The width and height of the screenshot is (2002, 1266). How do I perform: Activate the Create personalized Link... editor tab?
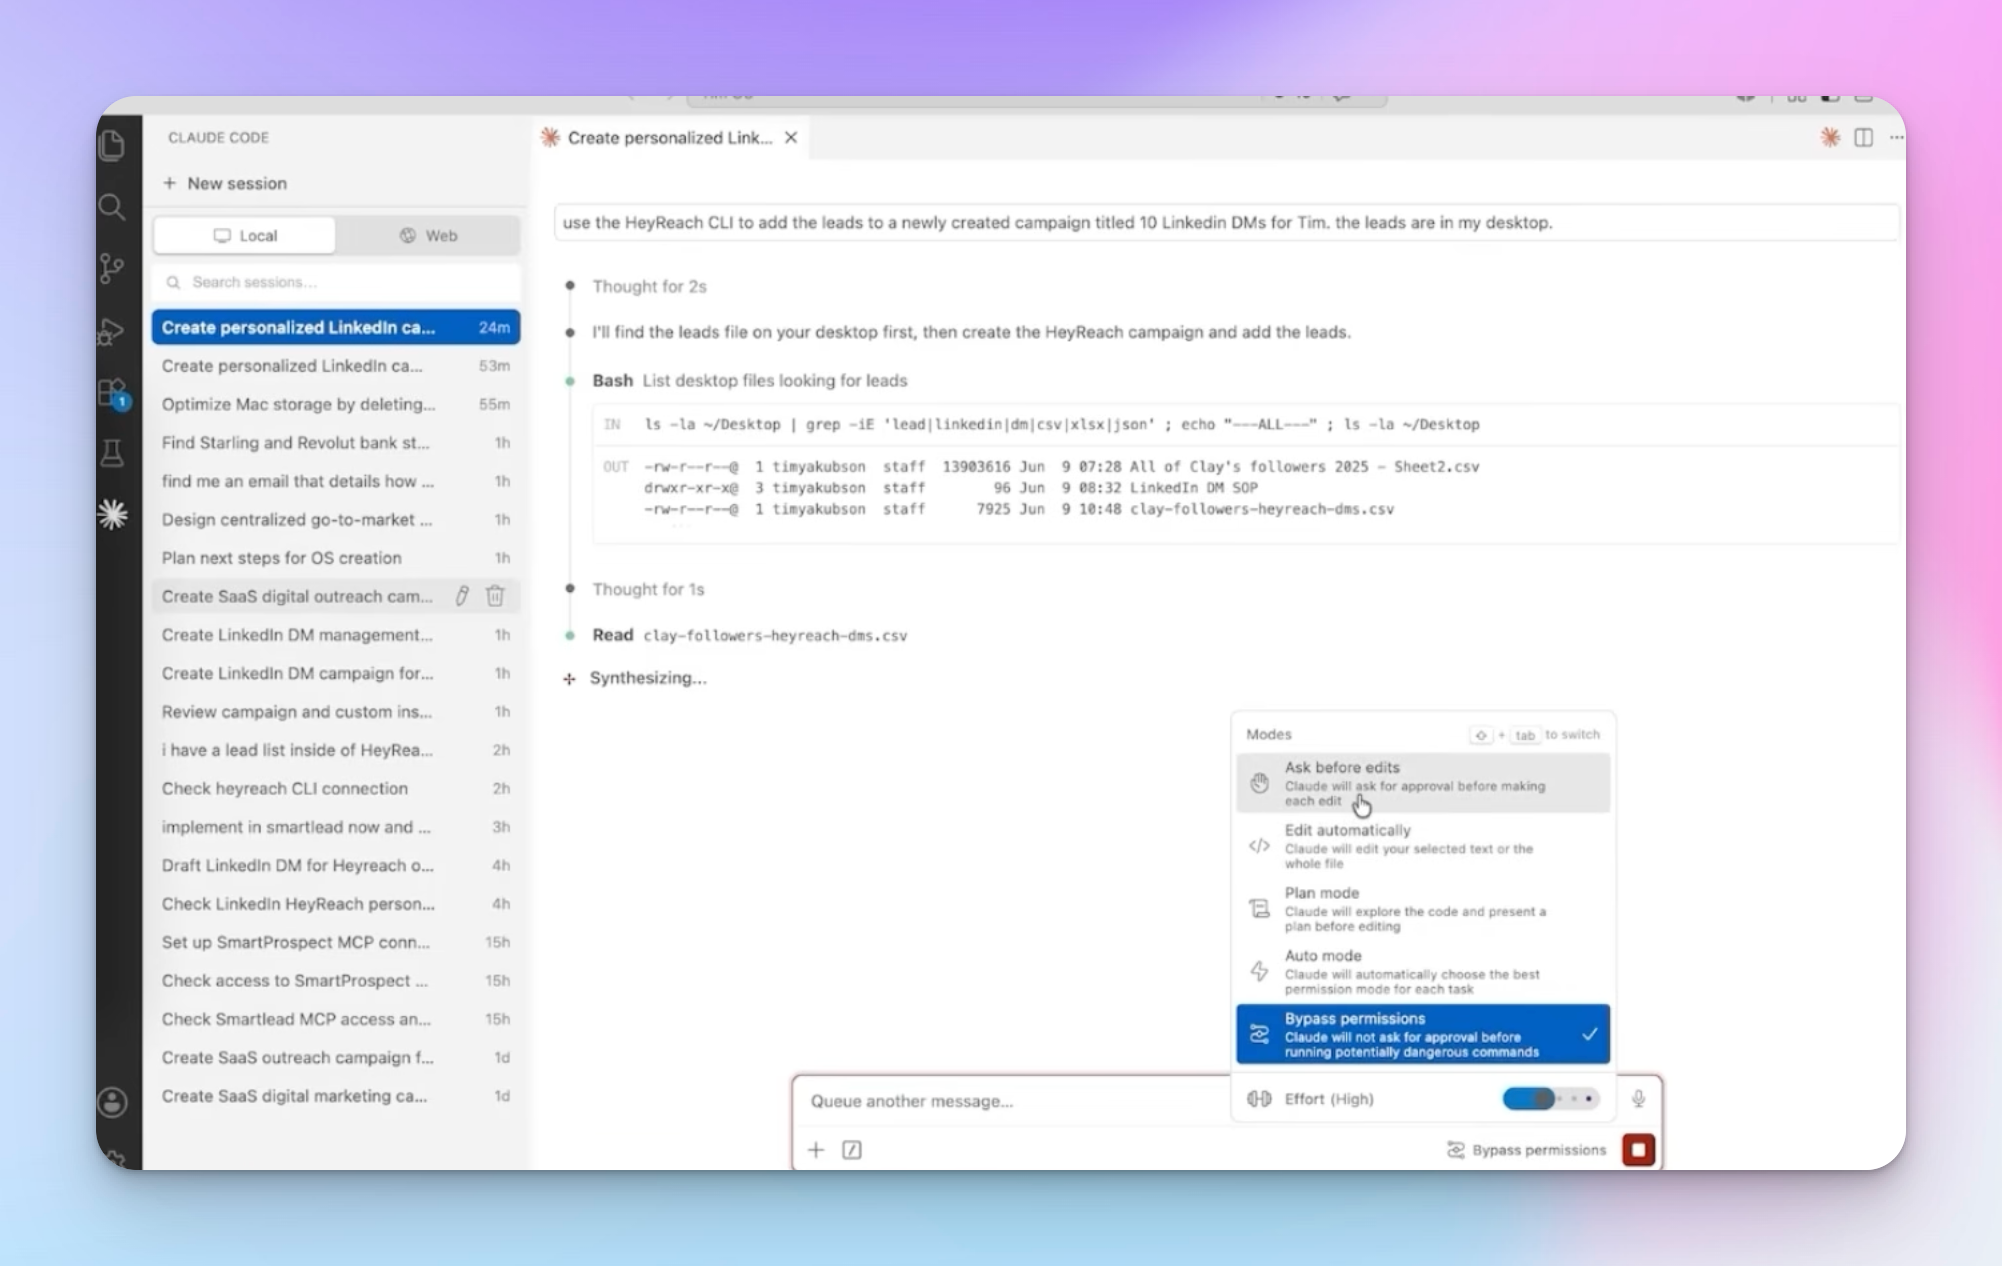pyautogui.click(x=669, y=138)
